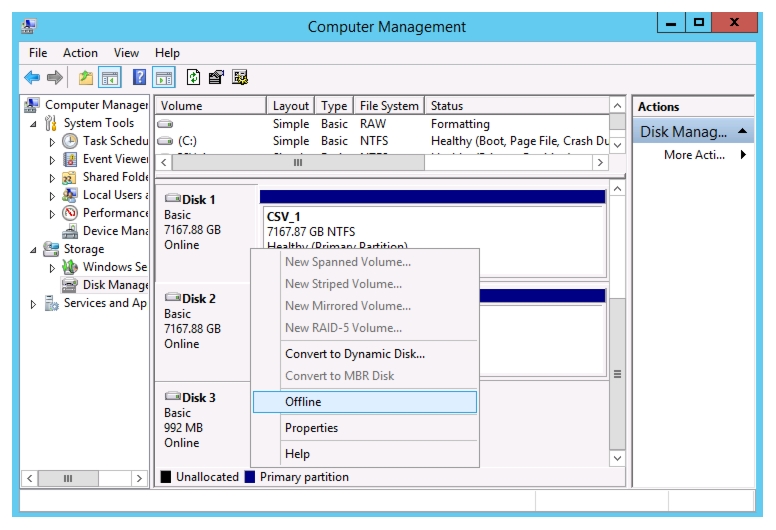Click the Back arrow toolbar icon
Screen dimensions: 776x530
(32, 77)
